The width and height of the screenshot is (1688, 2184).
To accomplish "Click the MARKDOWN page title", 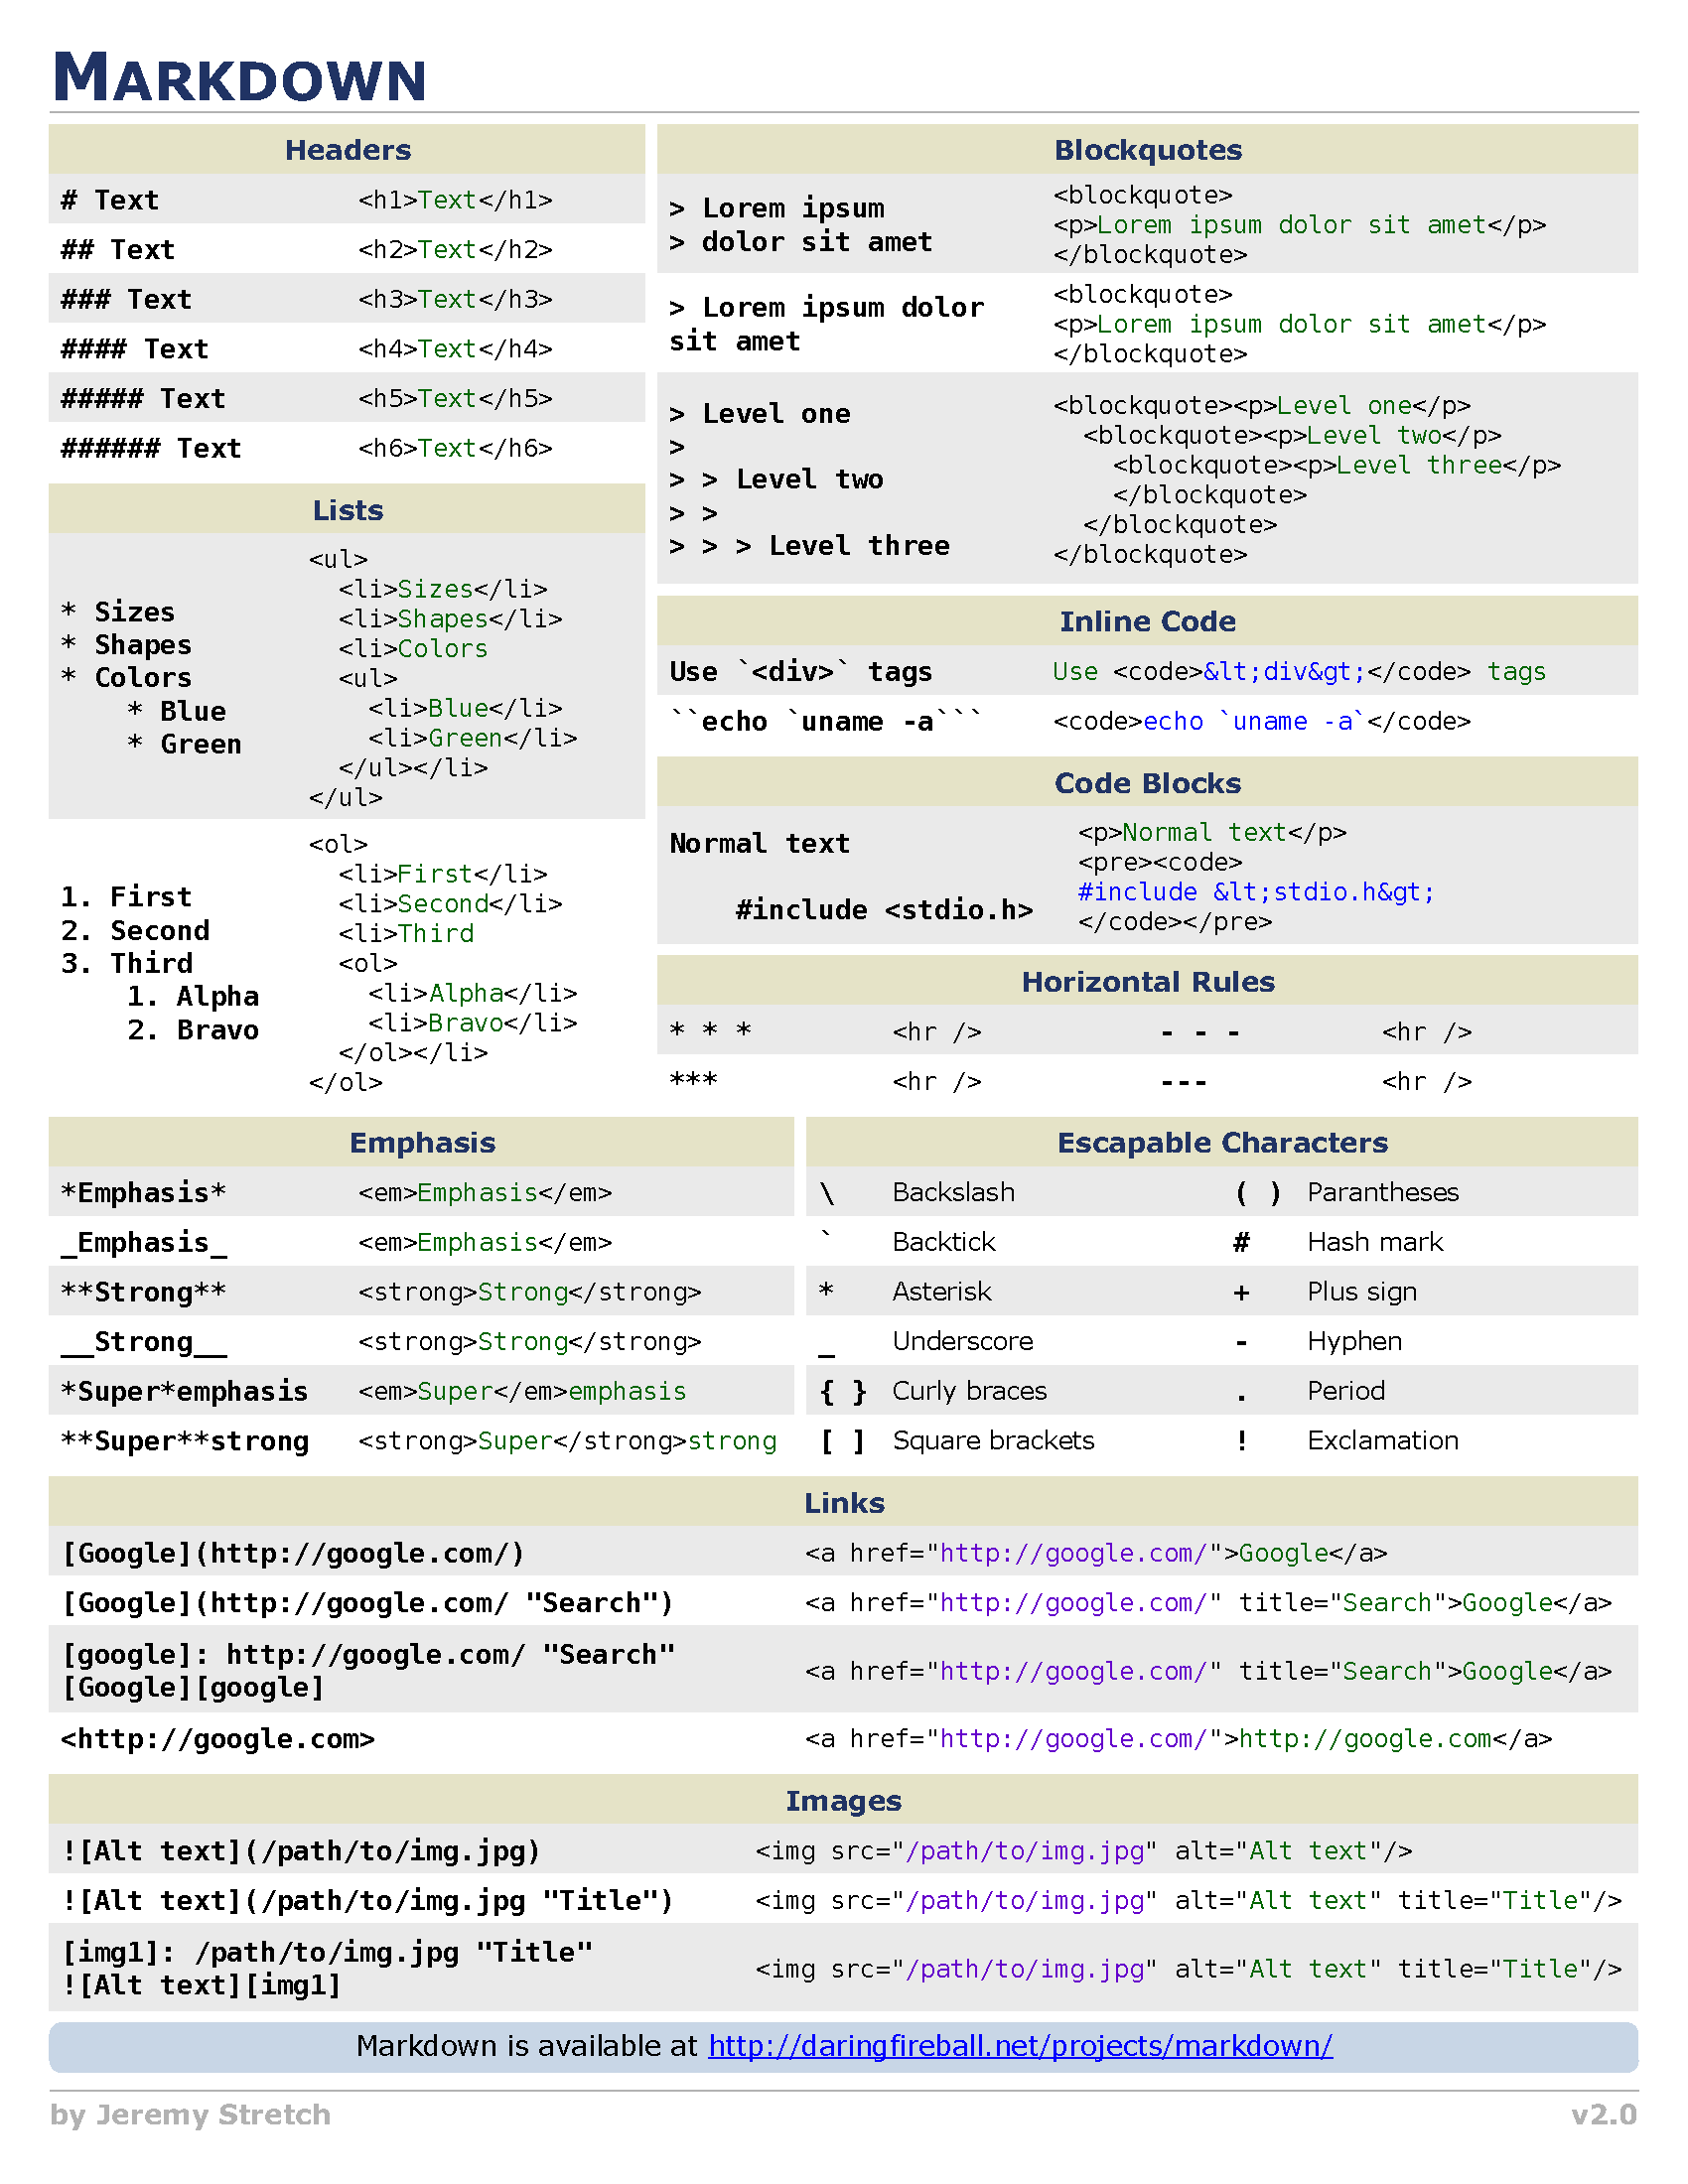I will click(x=240, y=78).
